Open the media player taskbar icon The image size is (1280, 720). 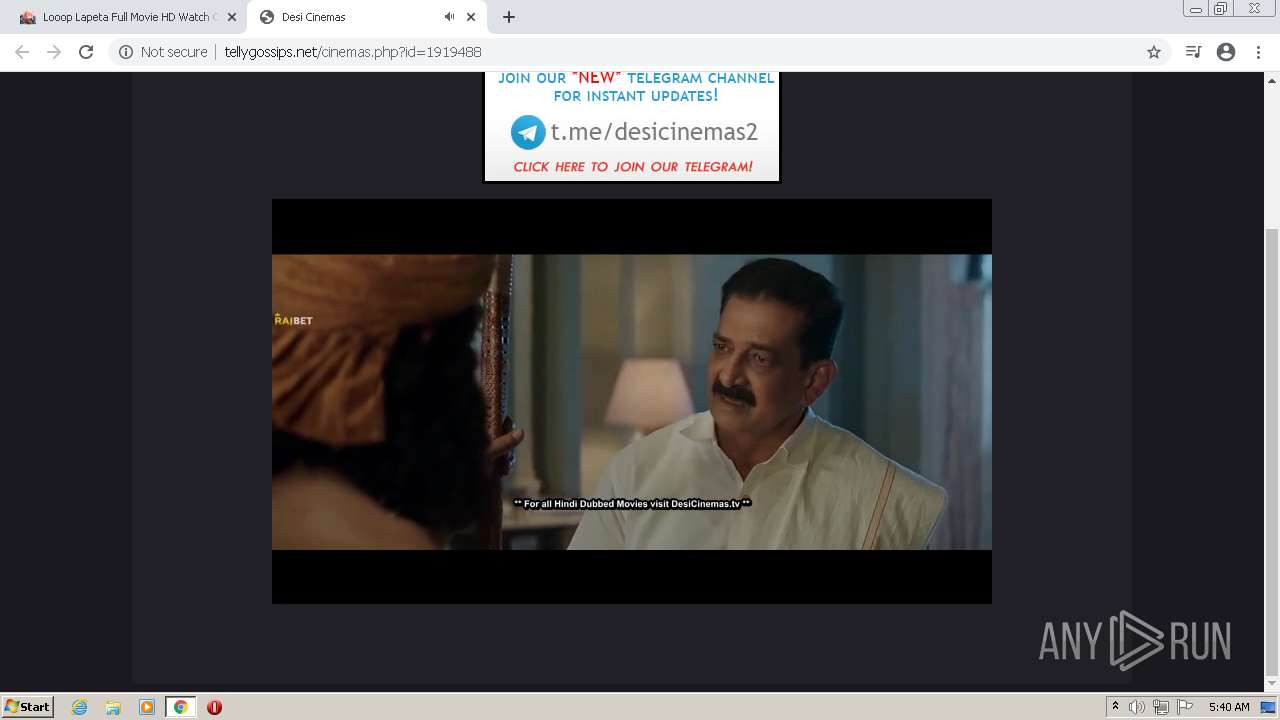(147, 707)
